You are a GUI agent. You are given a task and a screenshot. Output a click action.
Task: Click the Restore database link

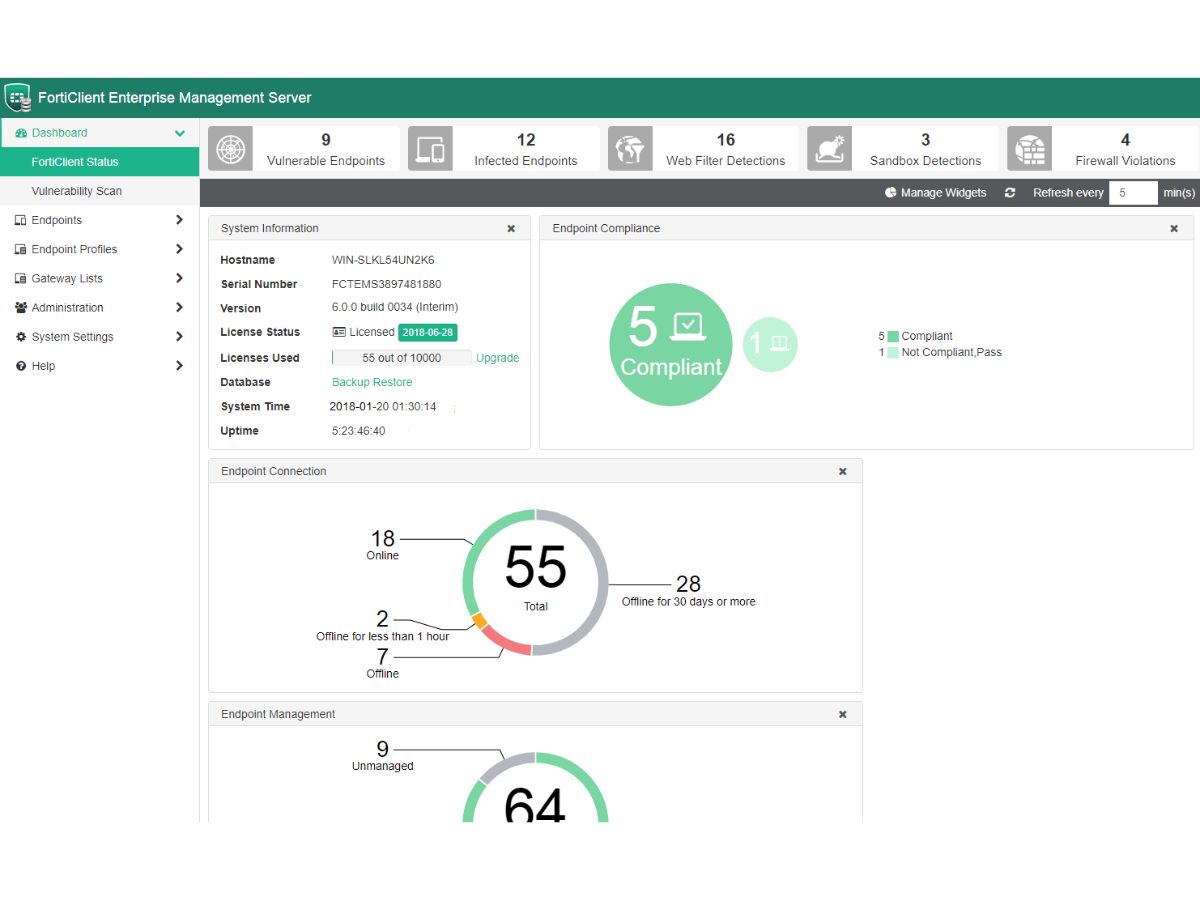tap(393, 382)
